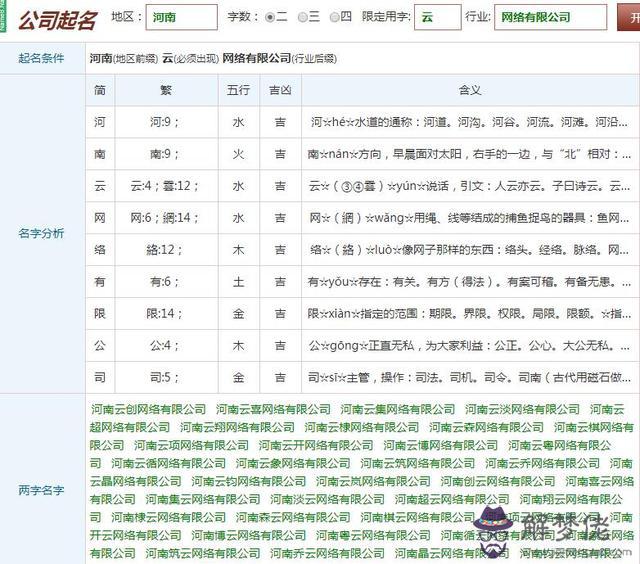640x564 pixels.
Task: Open the 河南超云网络有限公司 link
Action: click(452, 499)
